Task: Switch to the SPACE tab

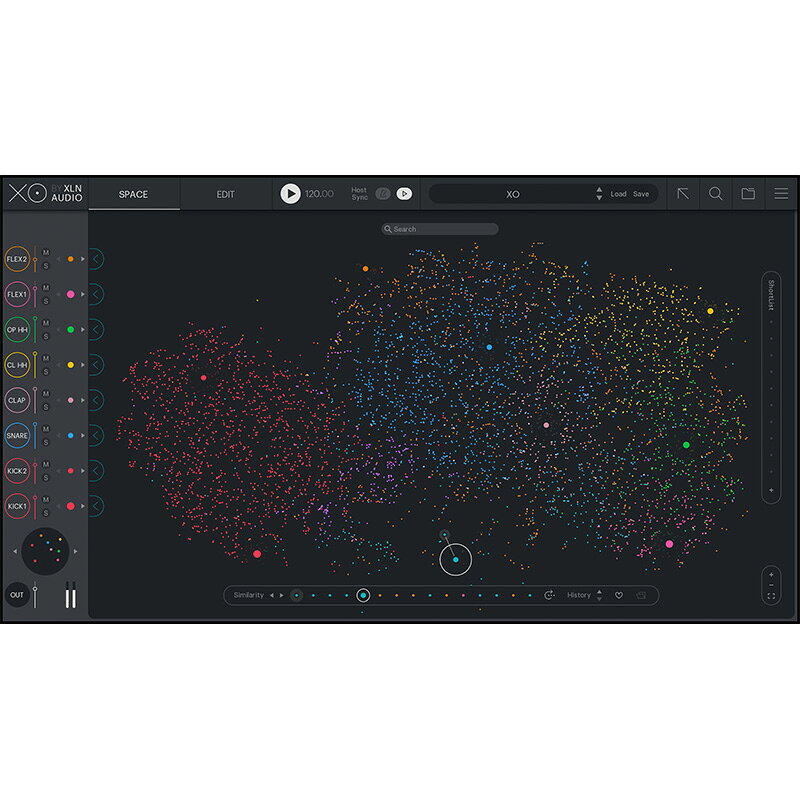Action: click(x=133, y=194)
